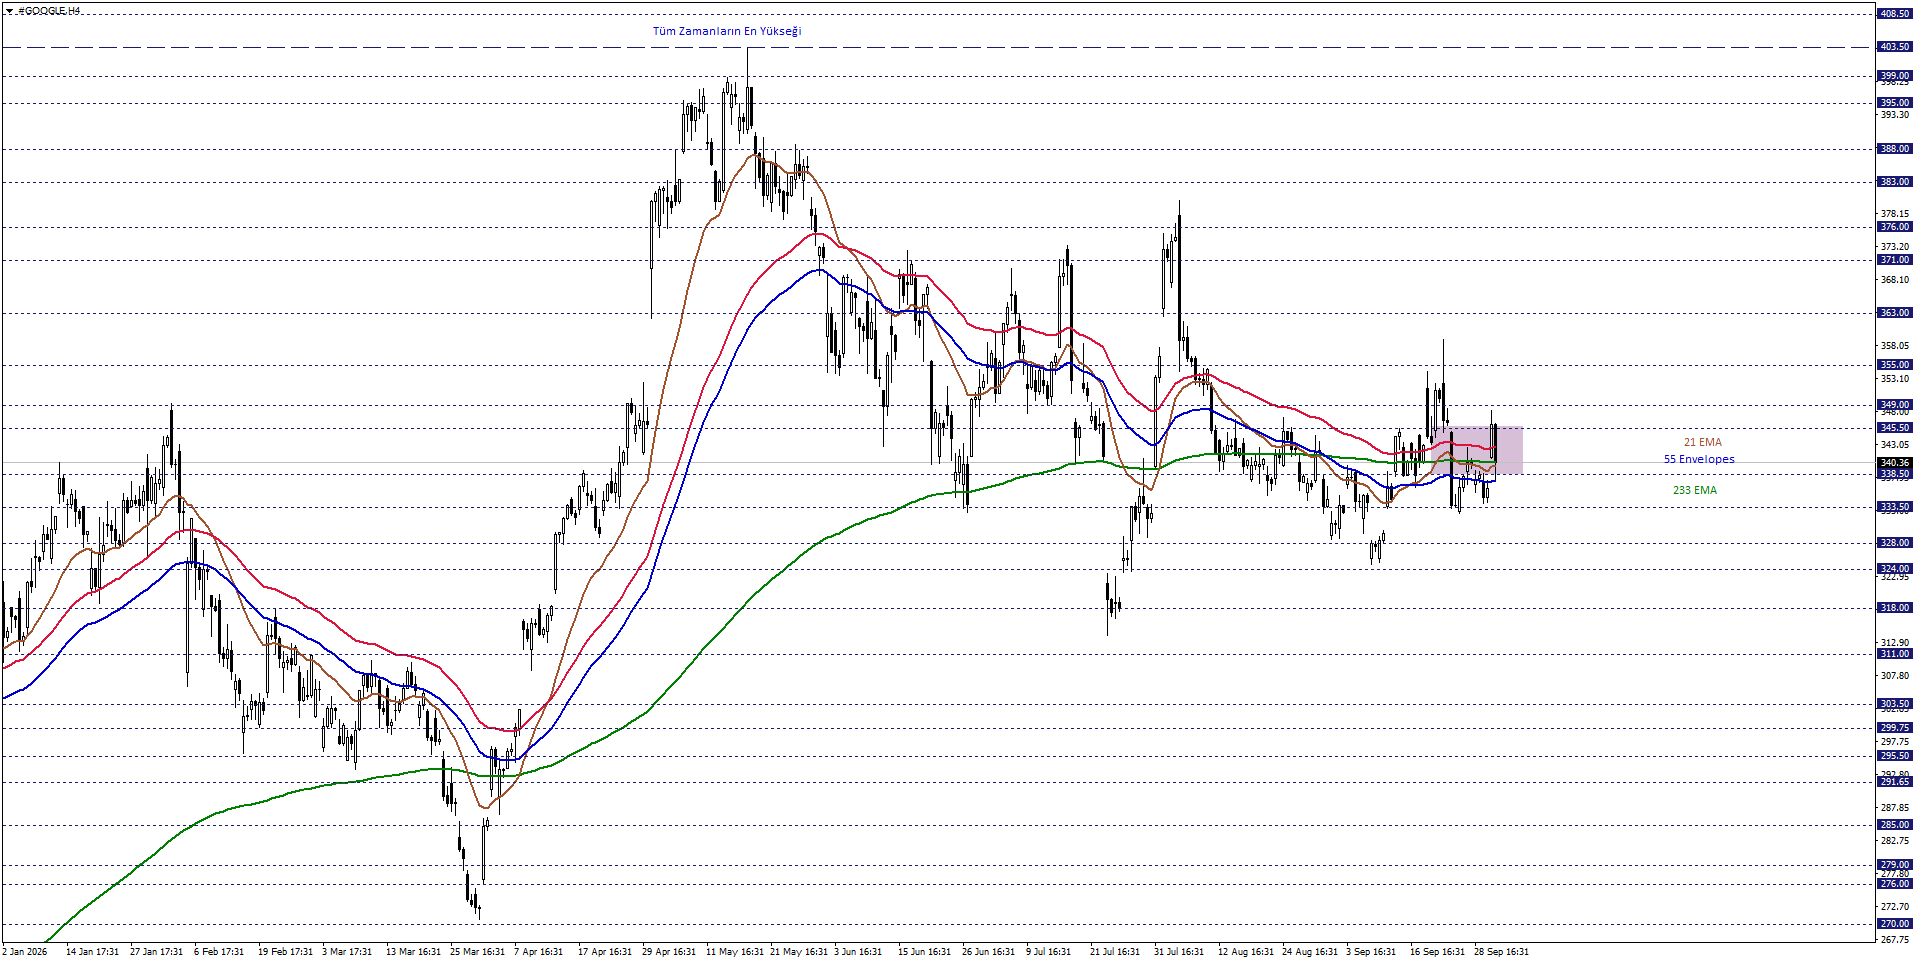Select the #GOOGLE,H4 chart title text
Viewport: 1916px width, 963px height.
point(49,11)
